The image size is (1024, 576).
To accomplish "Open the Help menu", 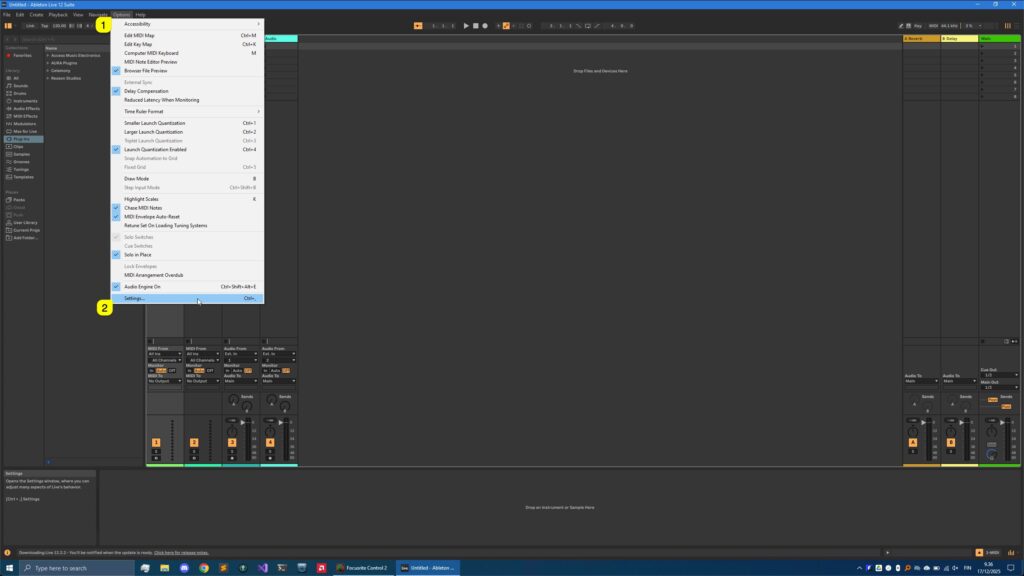I will pos(137,14).
